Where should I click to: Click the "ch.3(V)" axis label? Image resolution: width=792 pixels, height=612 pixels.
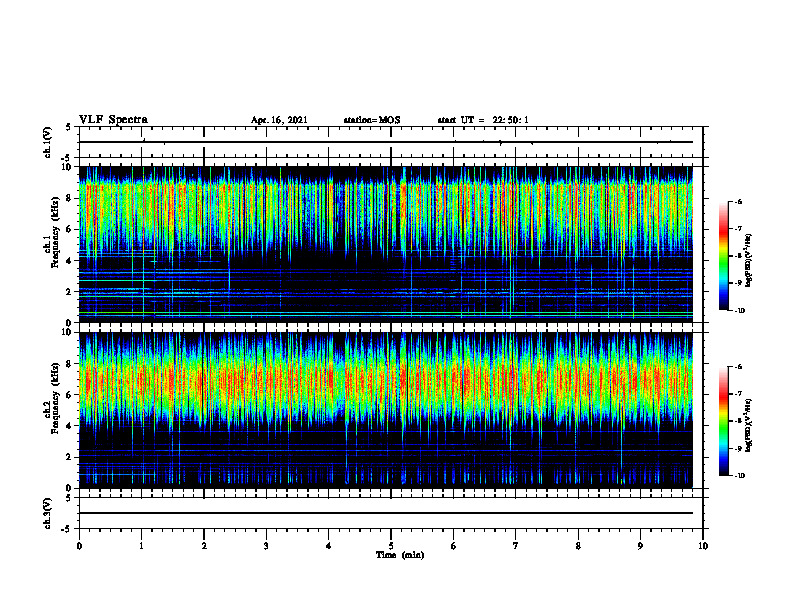point(48,513)
